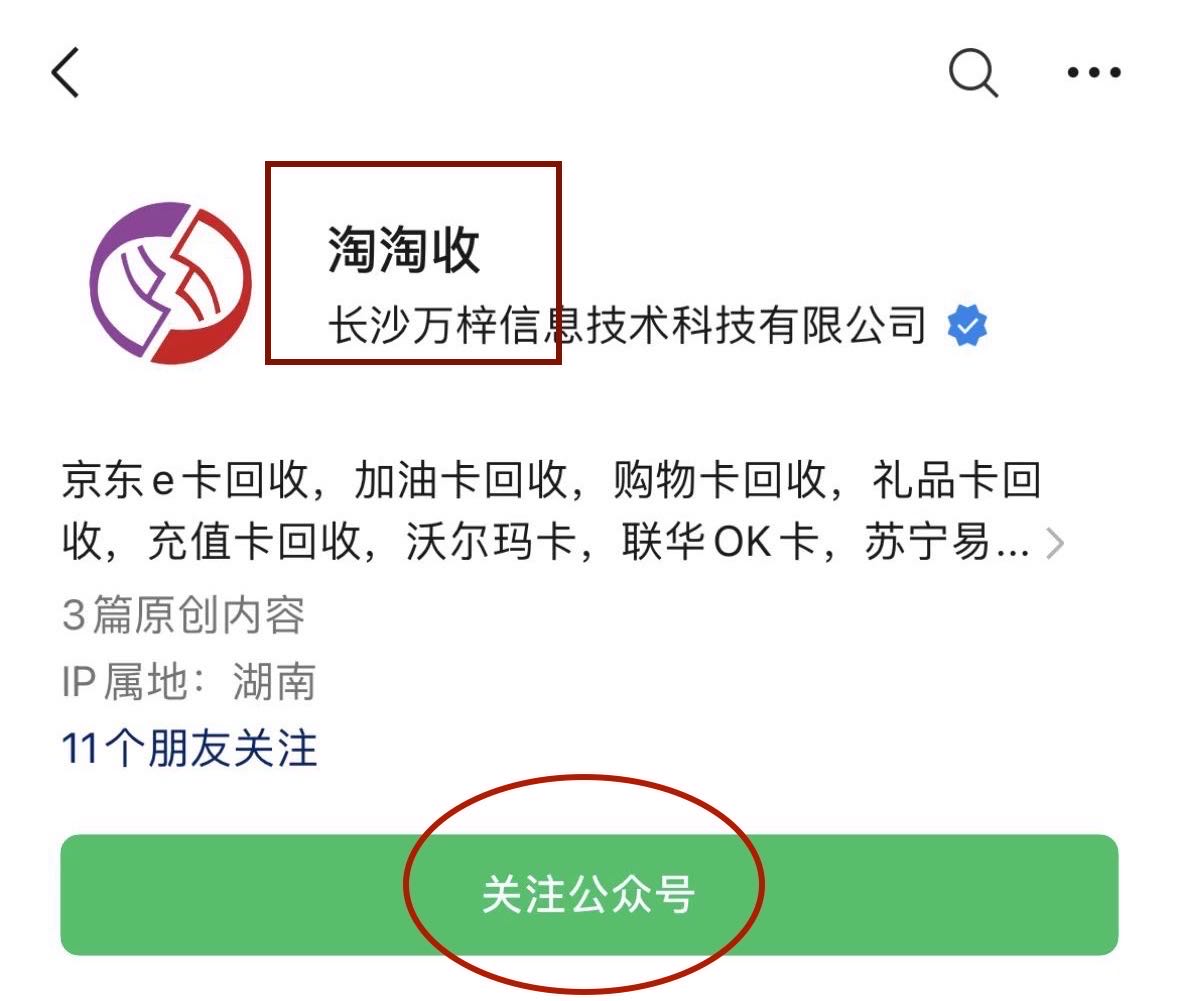Expand the account description with the chevron

pyautogui.click(x=1055, y=543)
